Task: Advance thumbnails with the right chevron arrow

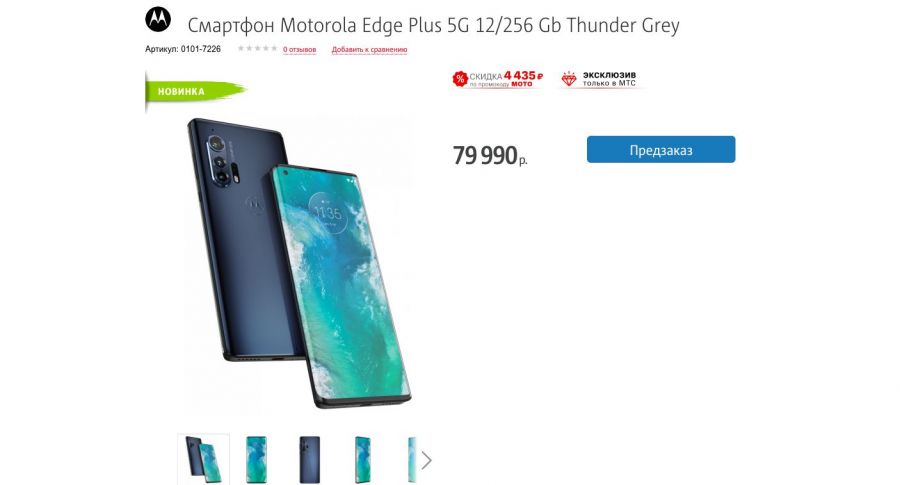Action: [426, 460]
